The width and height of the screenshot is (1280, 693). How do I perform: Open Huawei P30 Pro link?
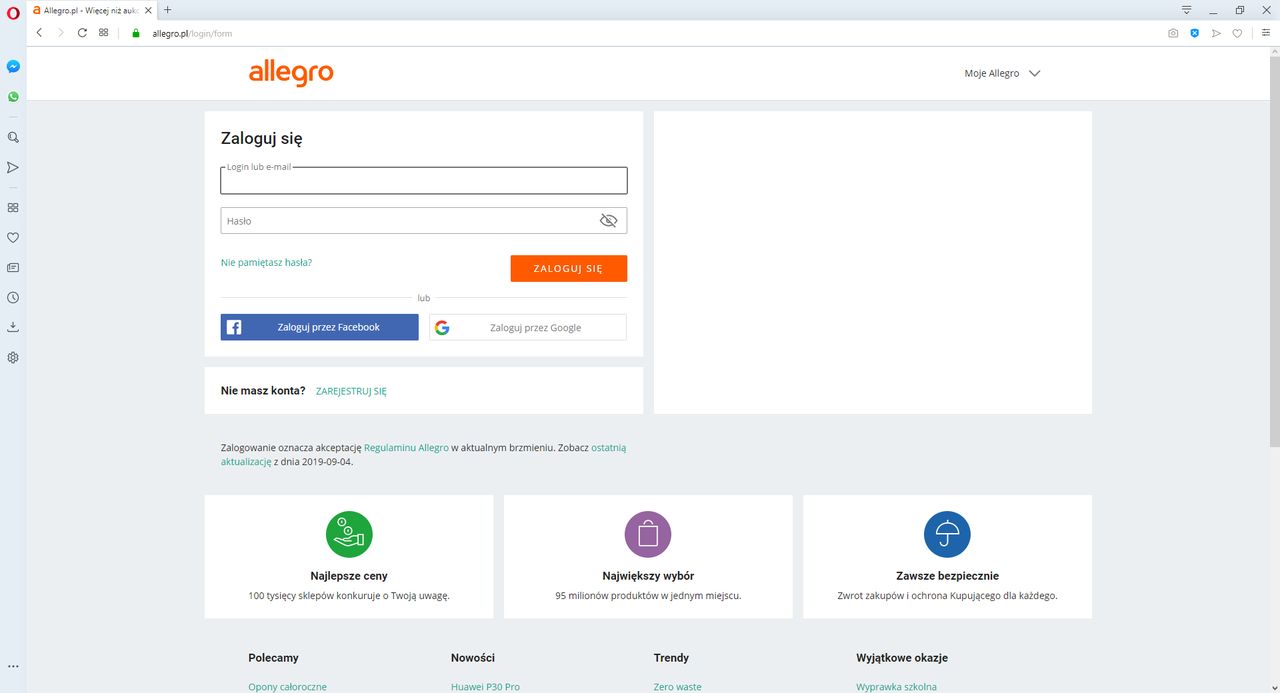[x=485, y=687]
